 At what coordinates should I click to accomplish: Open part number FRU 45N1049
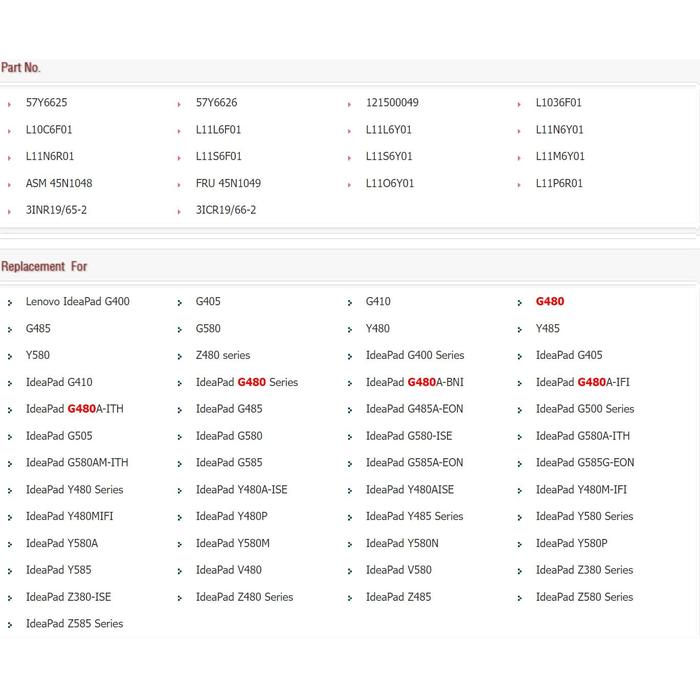click(x=228, y=184)
